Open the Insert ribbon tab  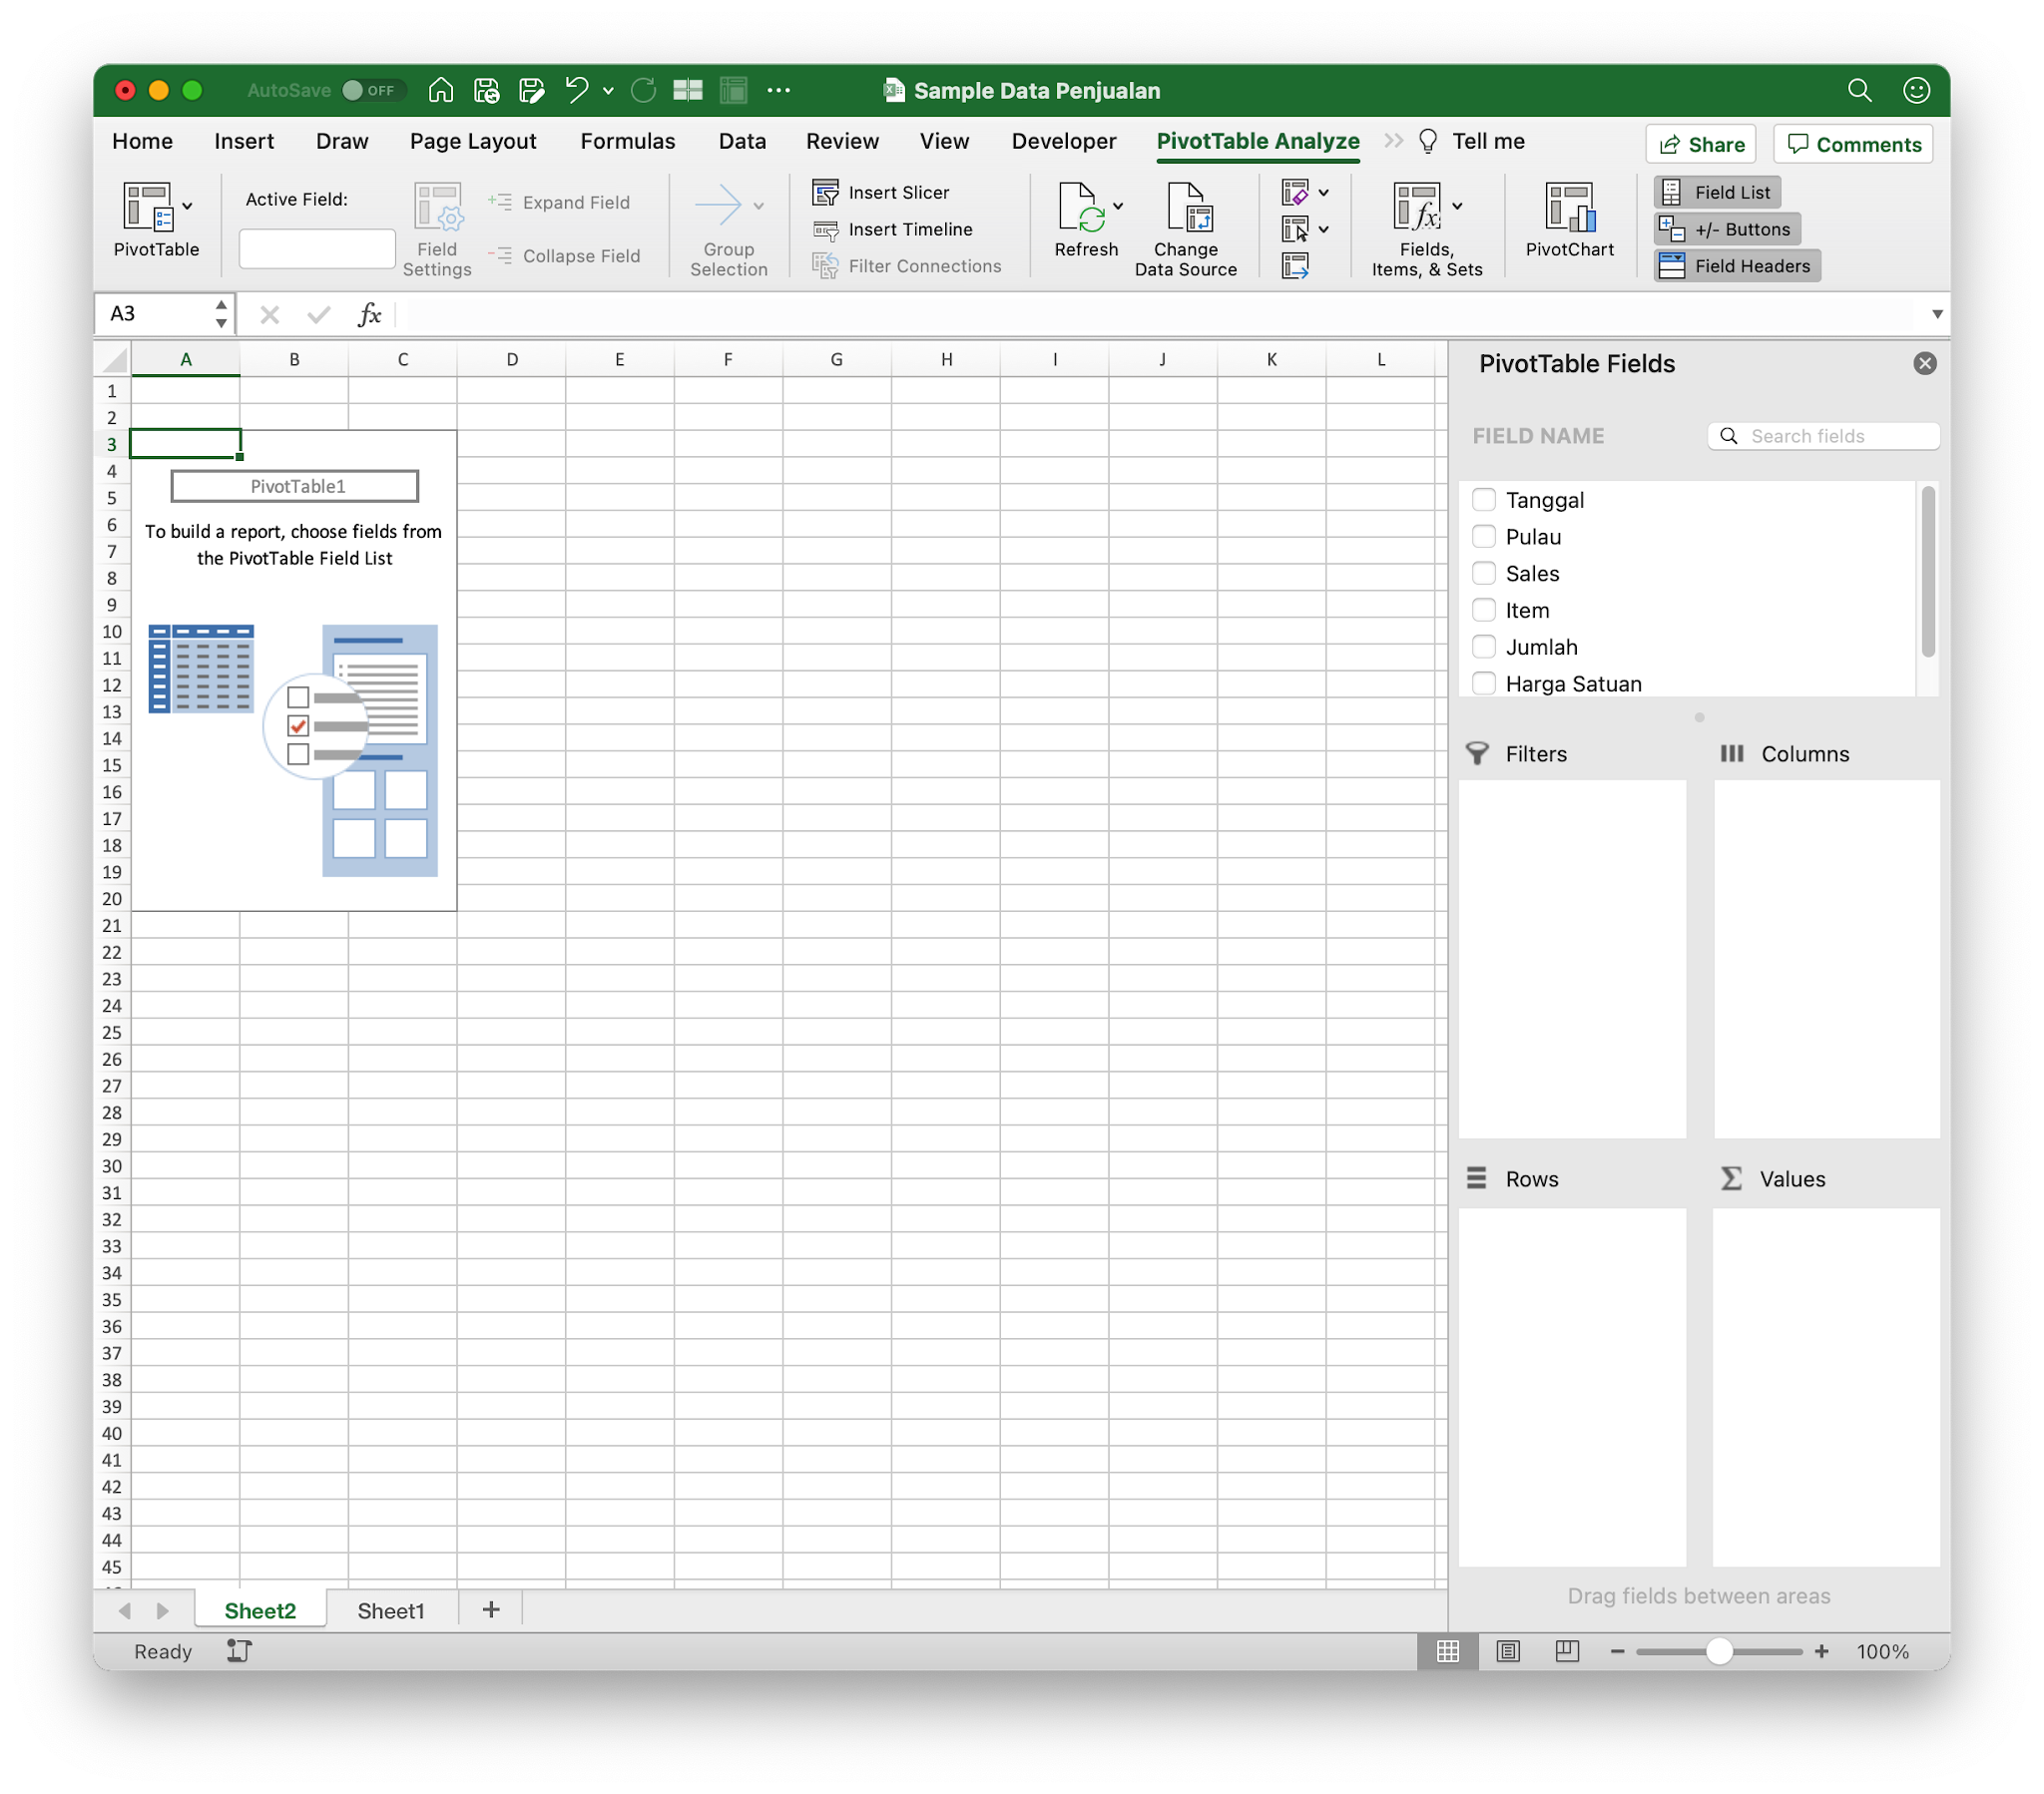point(243,141)
